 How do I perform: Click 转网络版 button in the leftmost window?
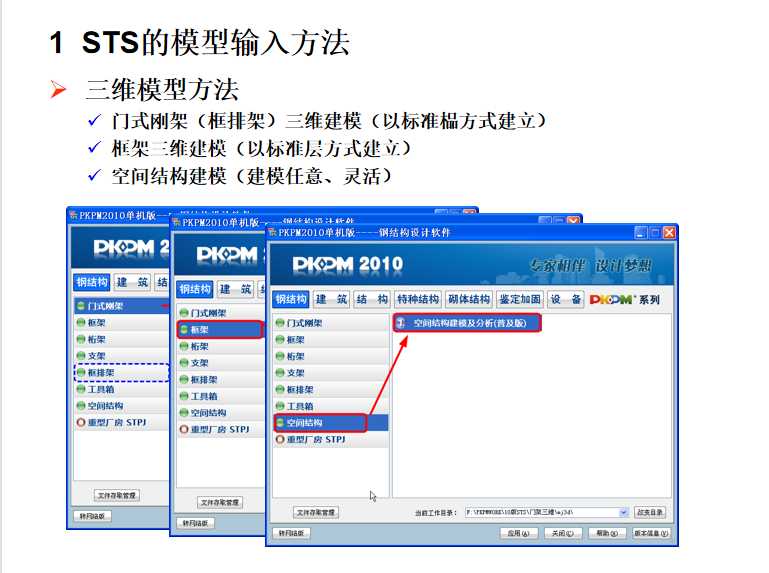pyautogui.click(x=92, y=516)
